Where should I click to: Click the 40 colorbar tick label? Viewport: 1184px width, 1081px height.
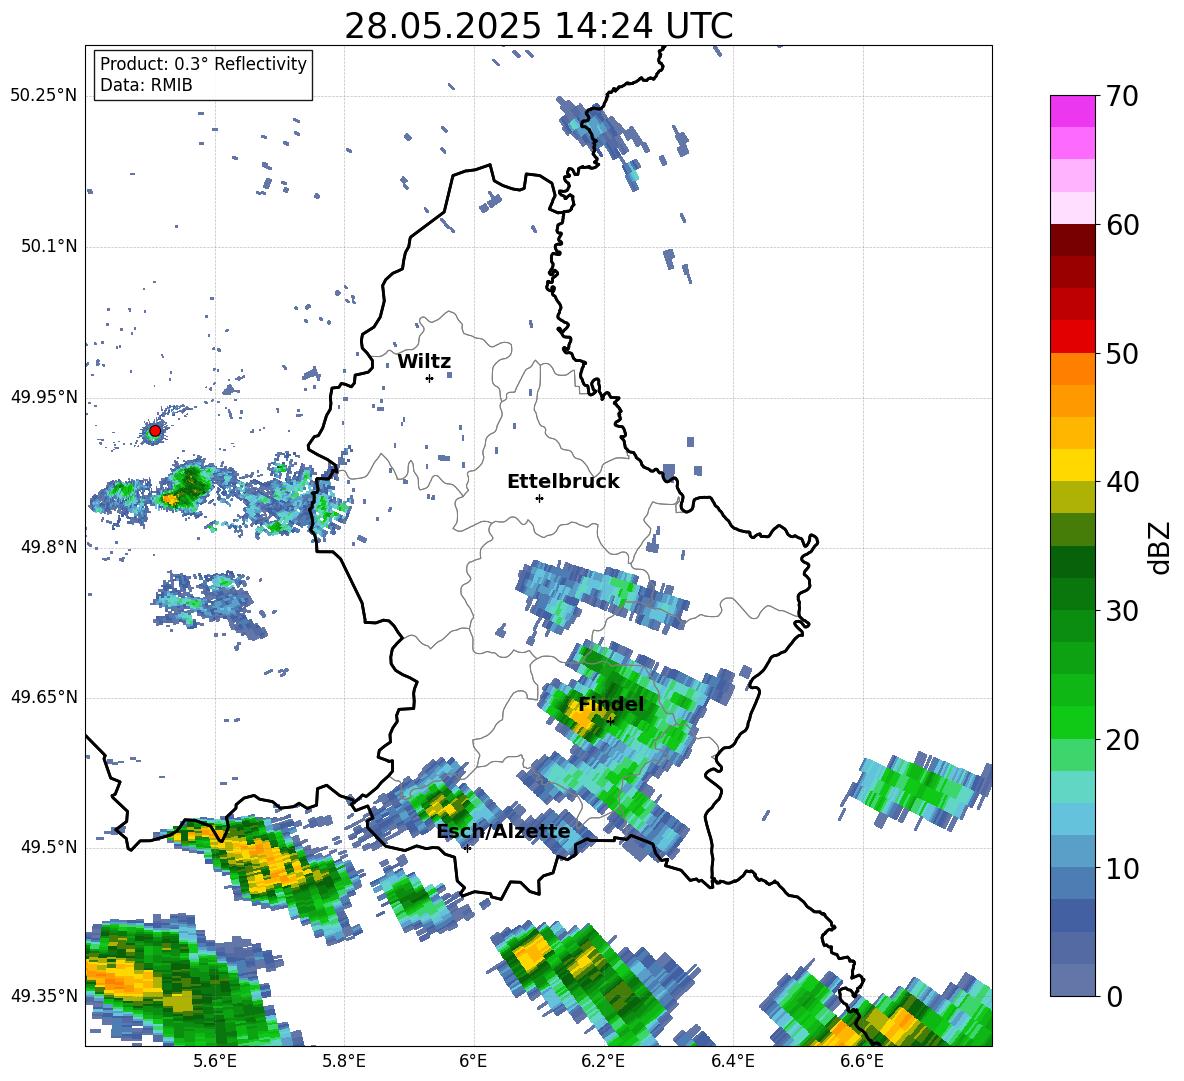[x=1122, y=482]
